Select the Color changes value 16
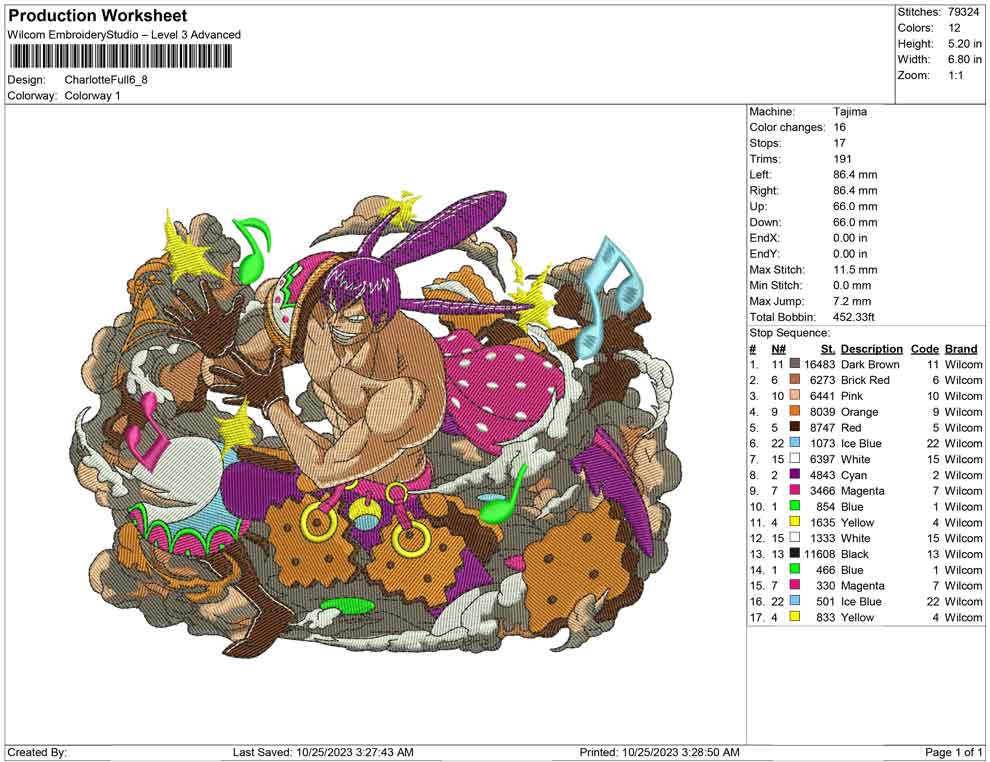The height and width of the screenshot is (762, 990). point(839,127)
